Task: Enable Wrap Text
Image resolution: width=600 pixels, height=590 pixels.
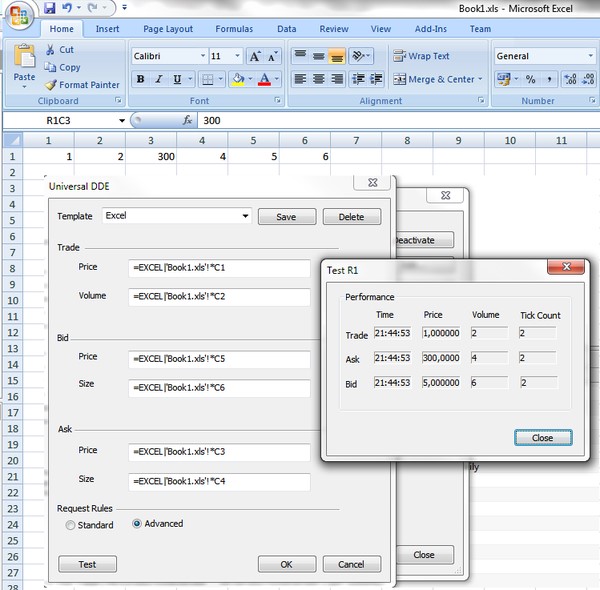Action: [421, 56]
